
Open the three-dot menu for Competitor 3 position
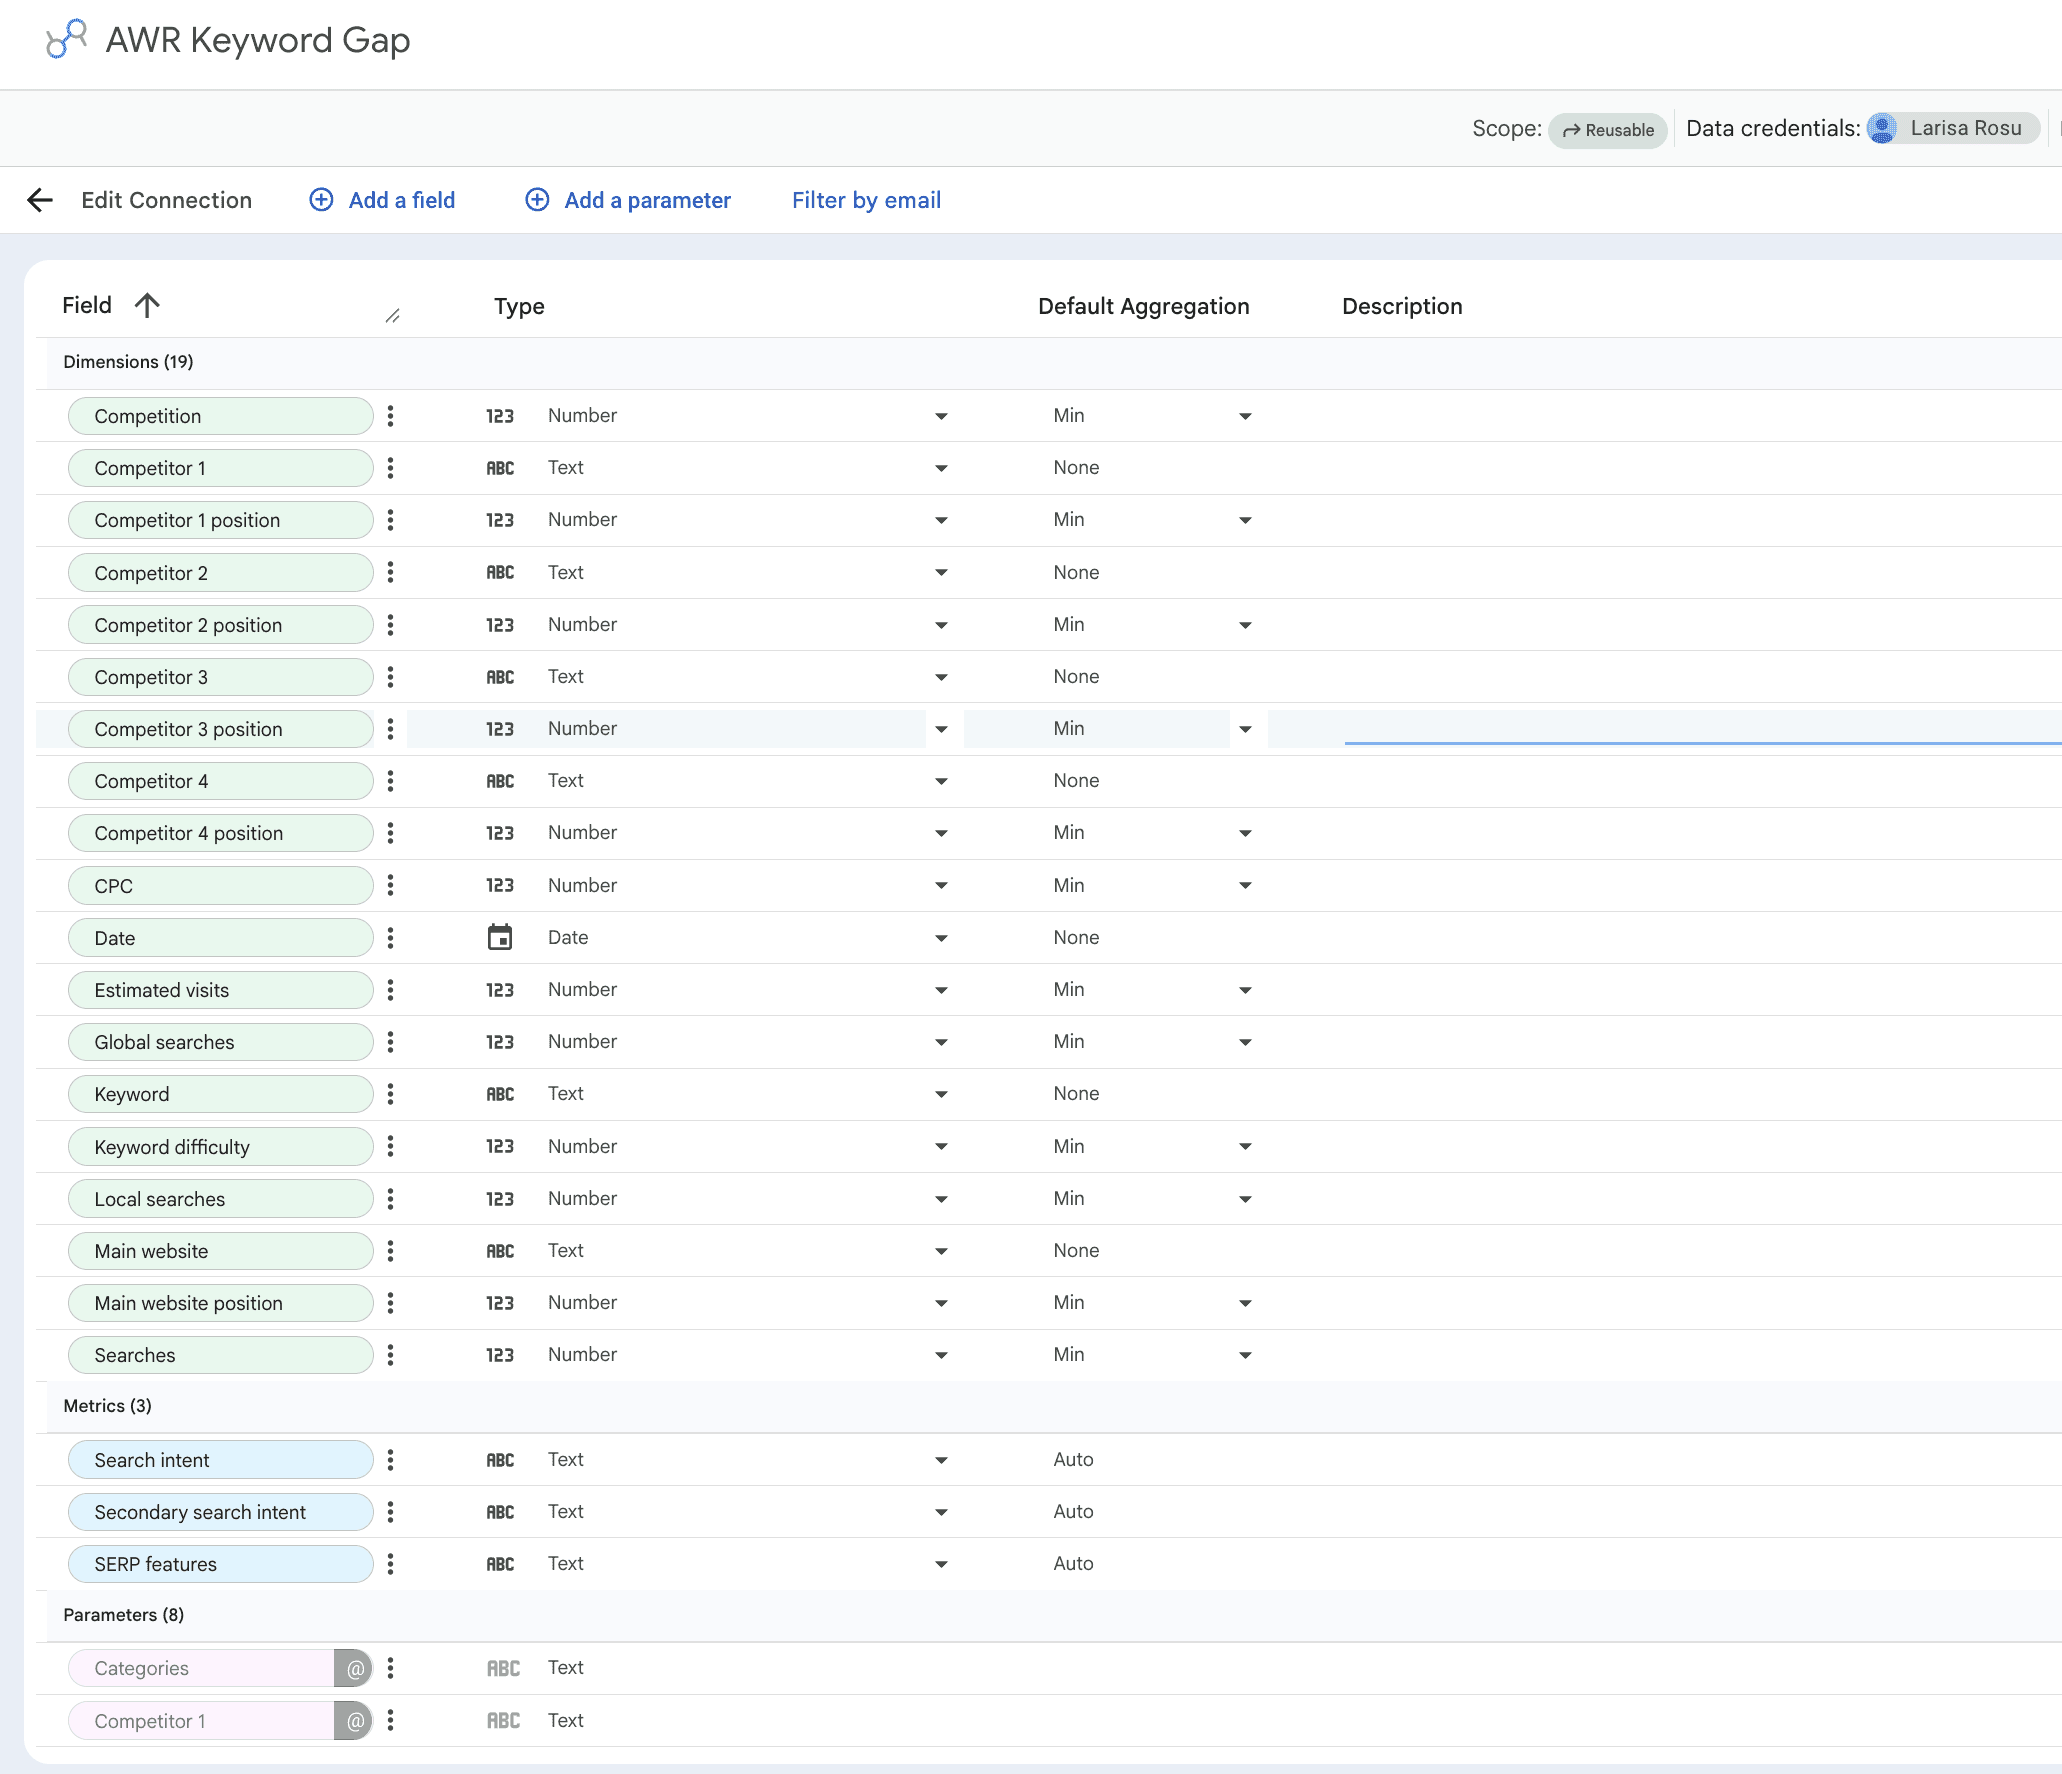[390, 729]
